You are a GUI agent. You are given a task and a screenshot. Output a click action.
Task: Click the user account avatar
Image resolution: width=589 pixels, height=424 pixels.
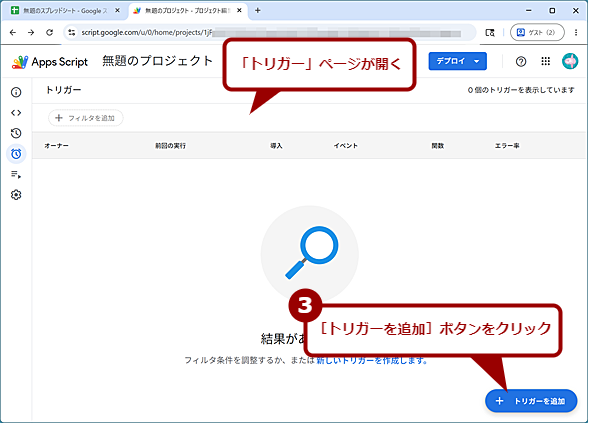coord(569,61)
